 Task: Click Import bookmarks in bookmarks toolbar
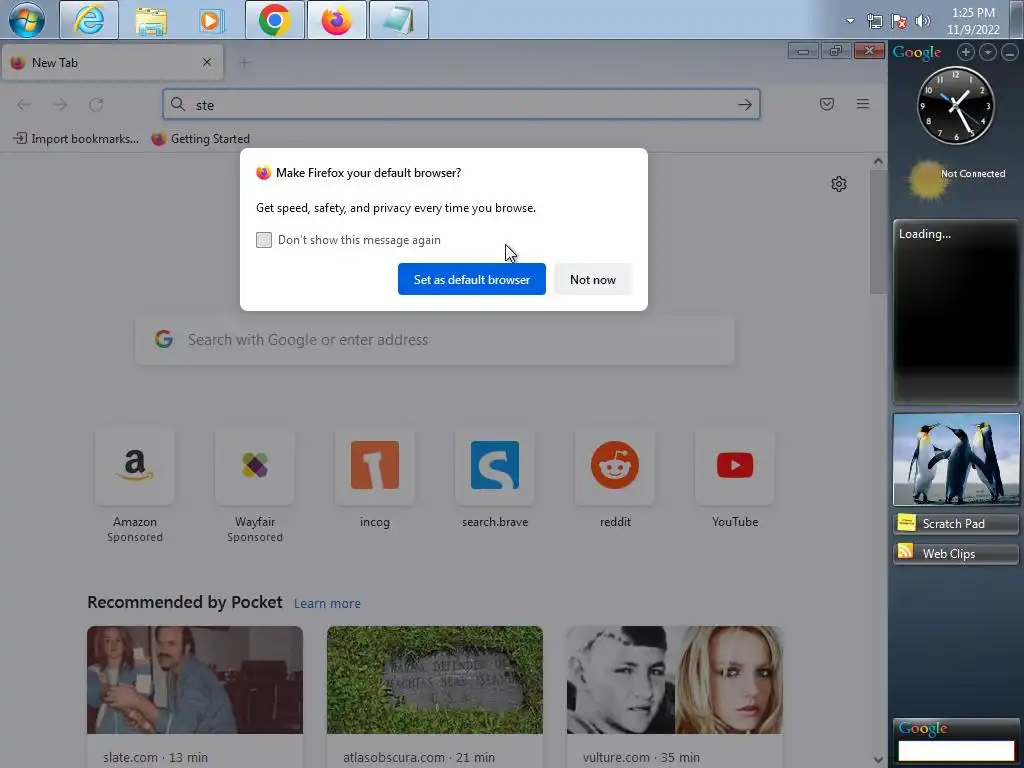(76, 138)
